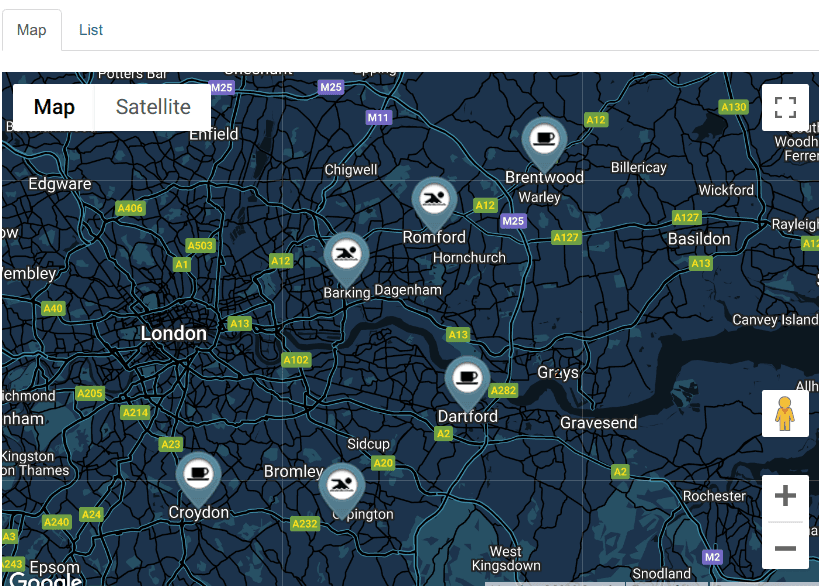Click the Warley label
The height and width of the screenshot is (586, 819).
click(x=539, y=197)
